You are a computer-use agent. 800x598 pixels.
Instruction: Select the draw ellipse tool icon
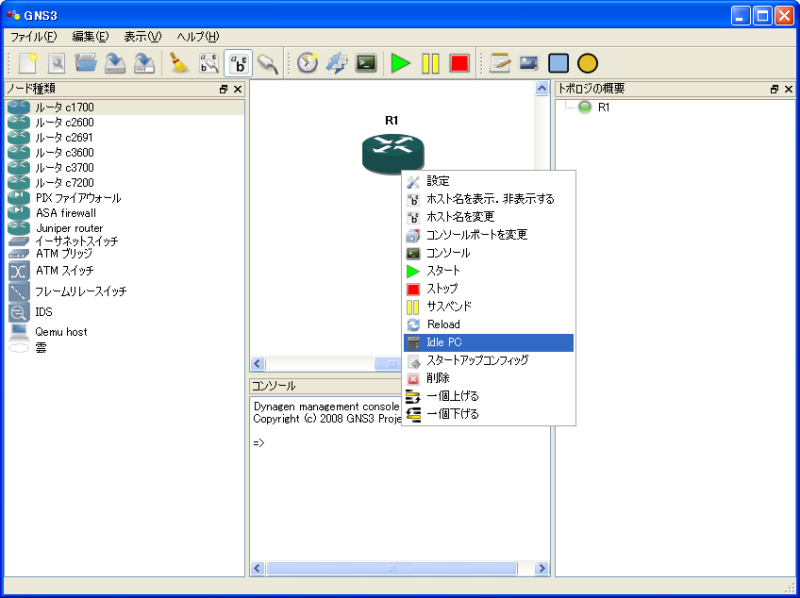pos(588,63)
